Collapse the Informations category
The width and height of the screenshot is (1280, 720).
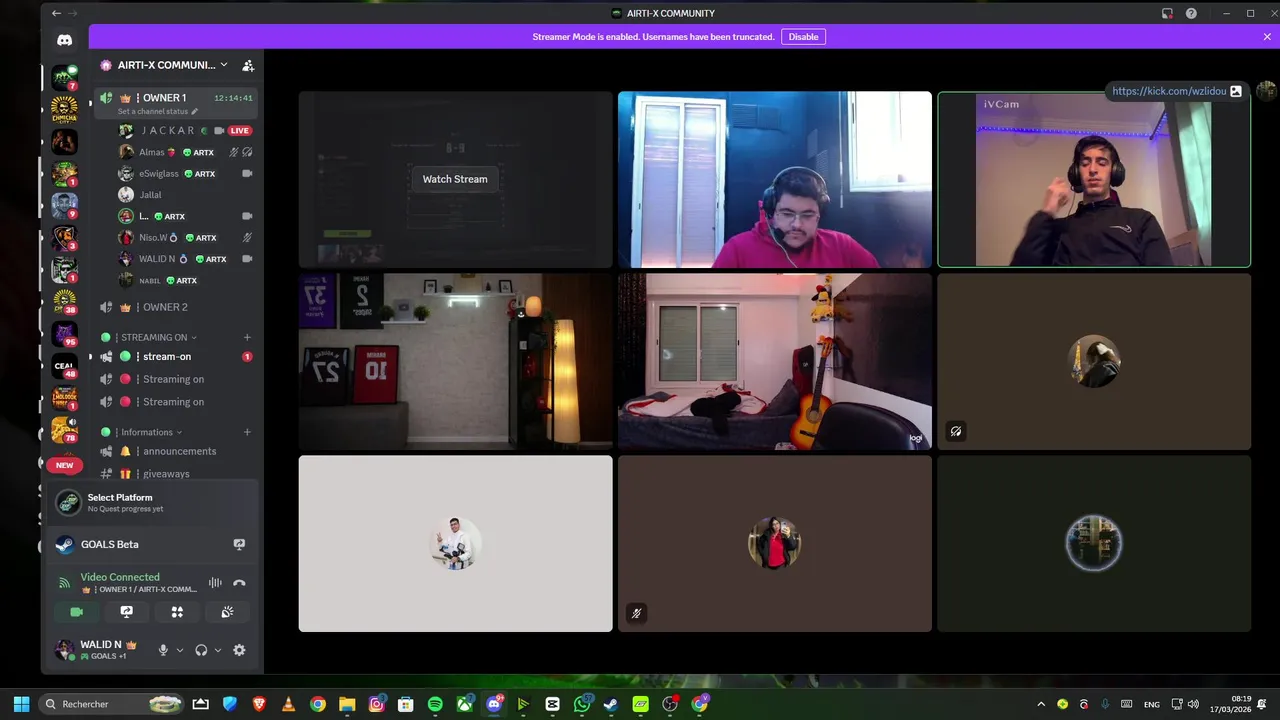pyautogui.click(x=151, y=432)
